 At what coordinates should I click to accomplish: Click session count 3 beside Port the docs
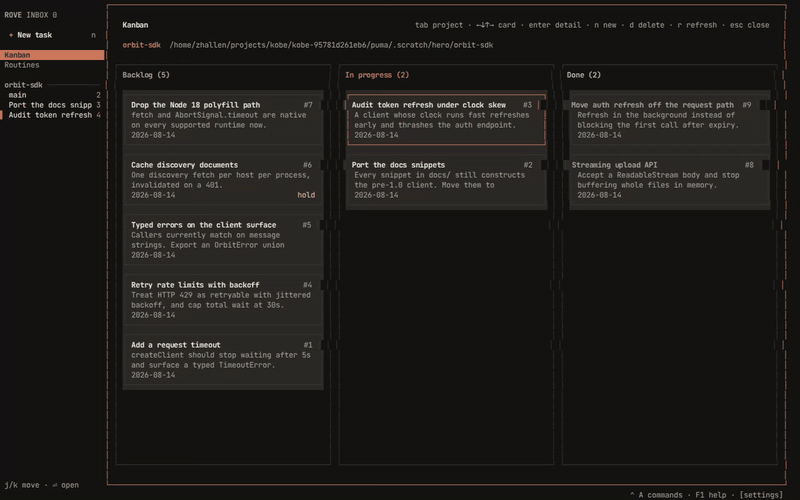click(98, 105)
